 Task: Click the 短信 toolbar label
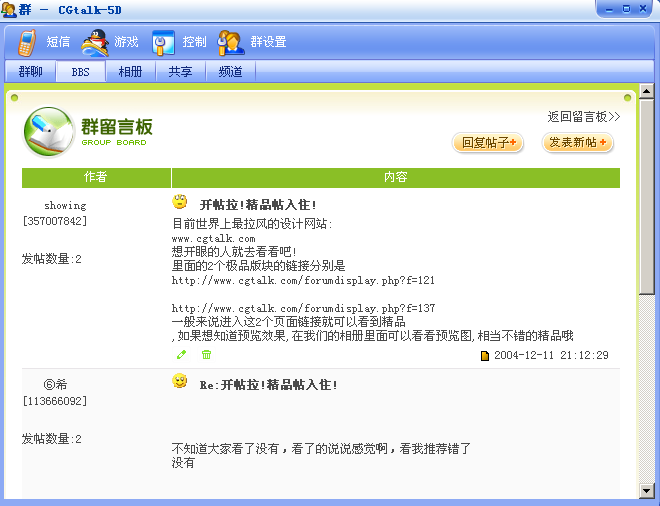point(58,42)
